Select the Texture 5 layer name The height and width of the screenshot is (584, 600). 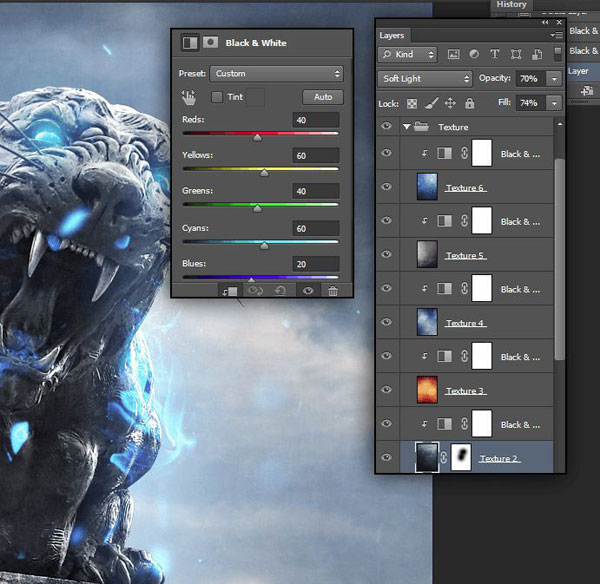[x=465, y=255]
